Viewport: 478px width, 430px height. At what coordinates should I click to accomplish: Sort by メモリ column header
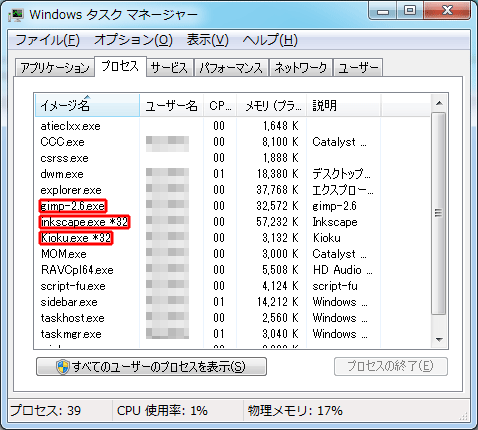pyautogui.click(x=272, y=106)
